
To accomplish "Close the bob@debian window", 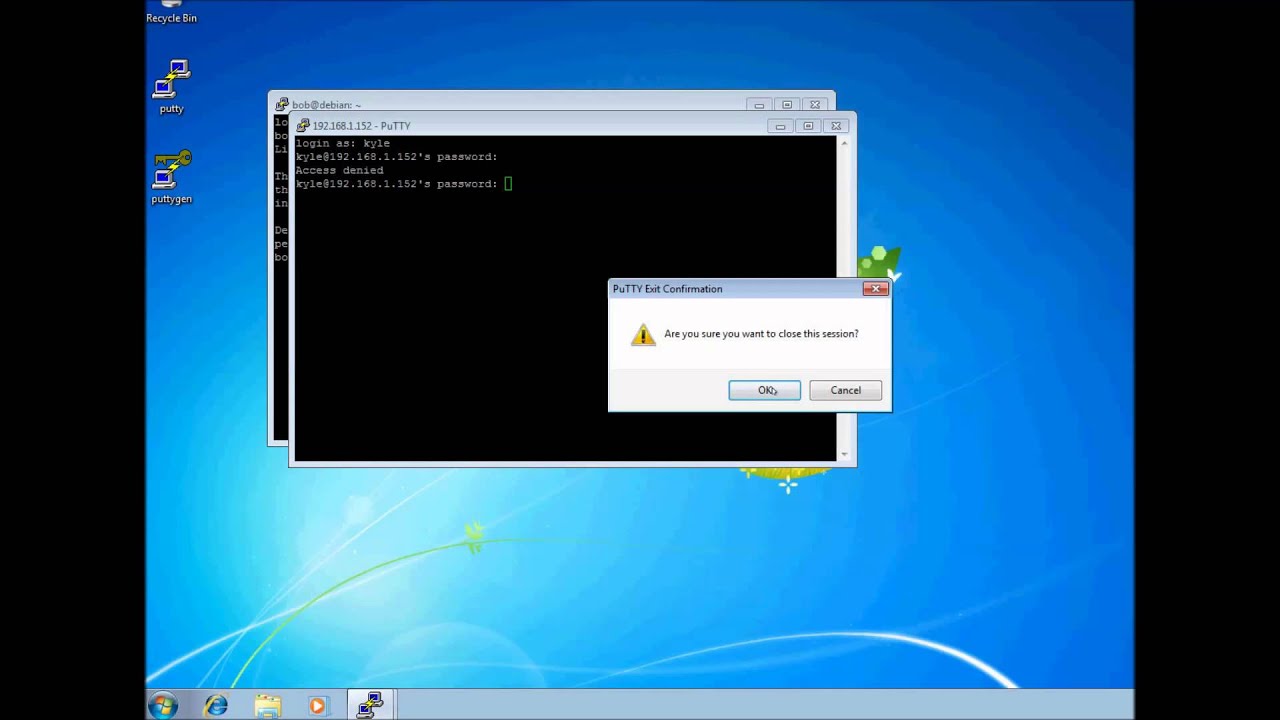I will pos(815,105).
